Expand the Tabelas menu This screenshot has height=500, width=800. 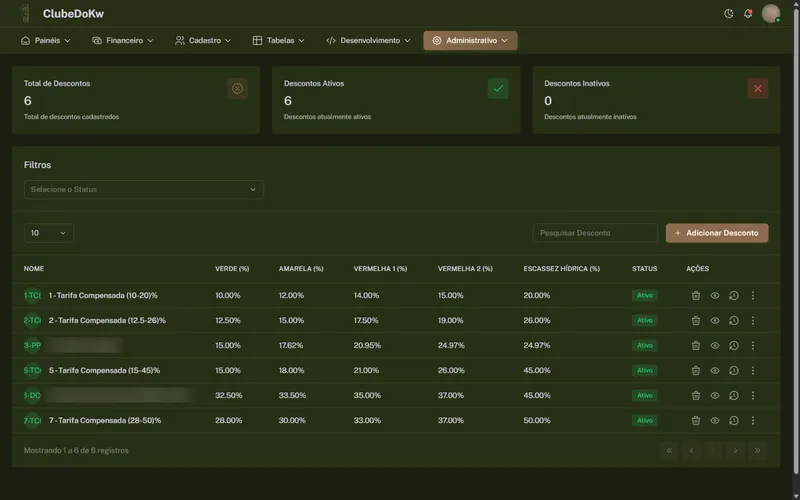click(x=279, y=40)
